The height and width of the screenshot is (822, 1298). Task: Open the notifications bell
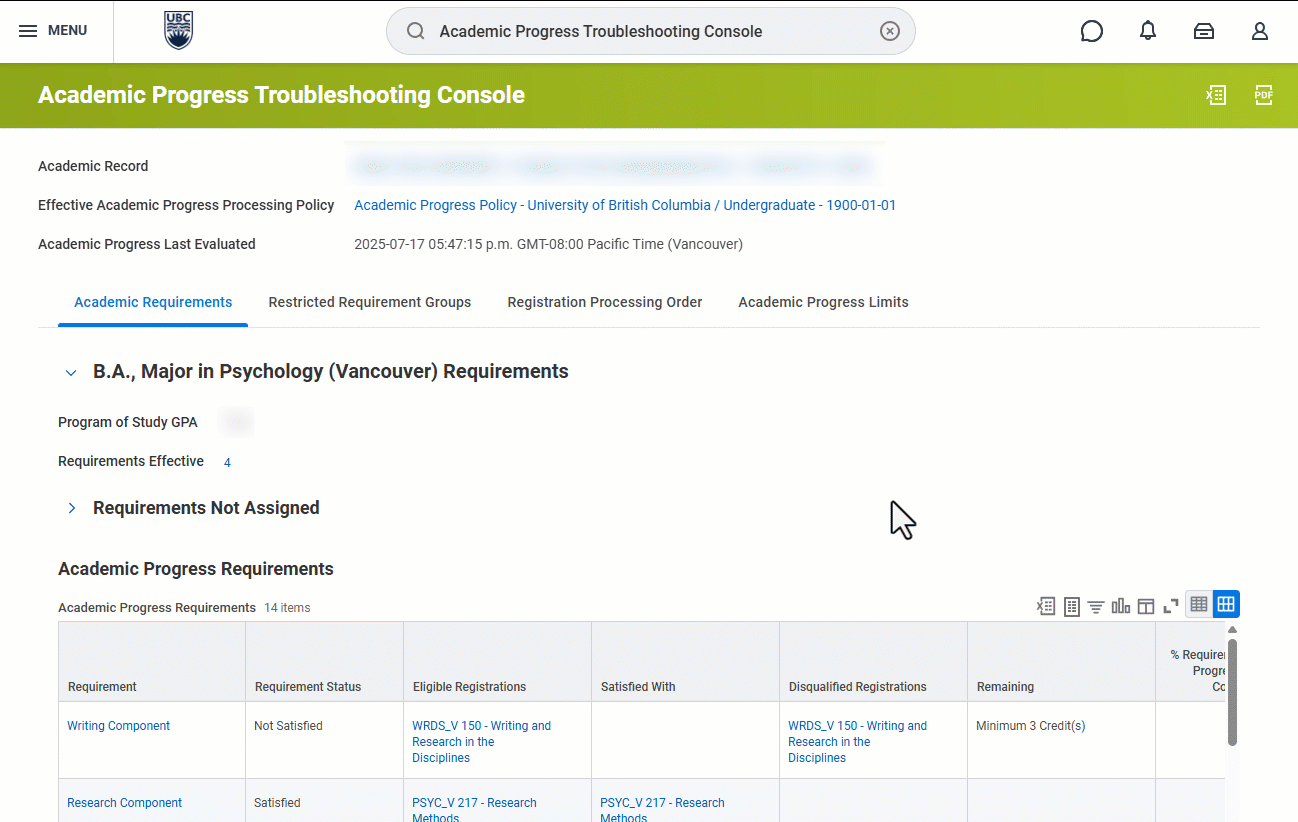coord(1148,31)
